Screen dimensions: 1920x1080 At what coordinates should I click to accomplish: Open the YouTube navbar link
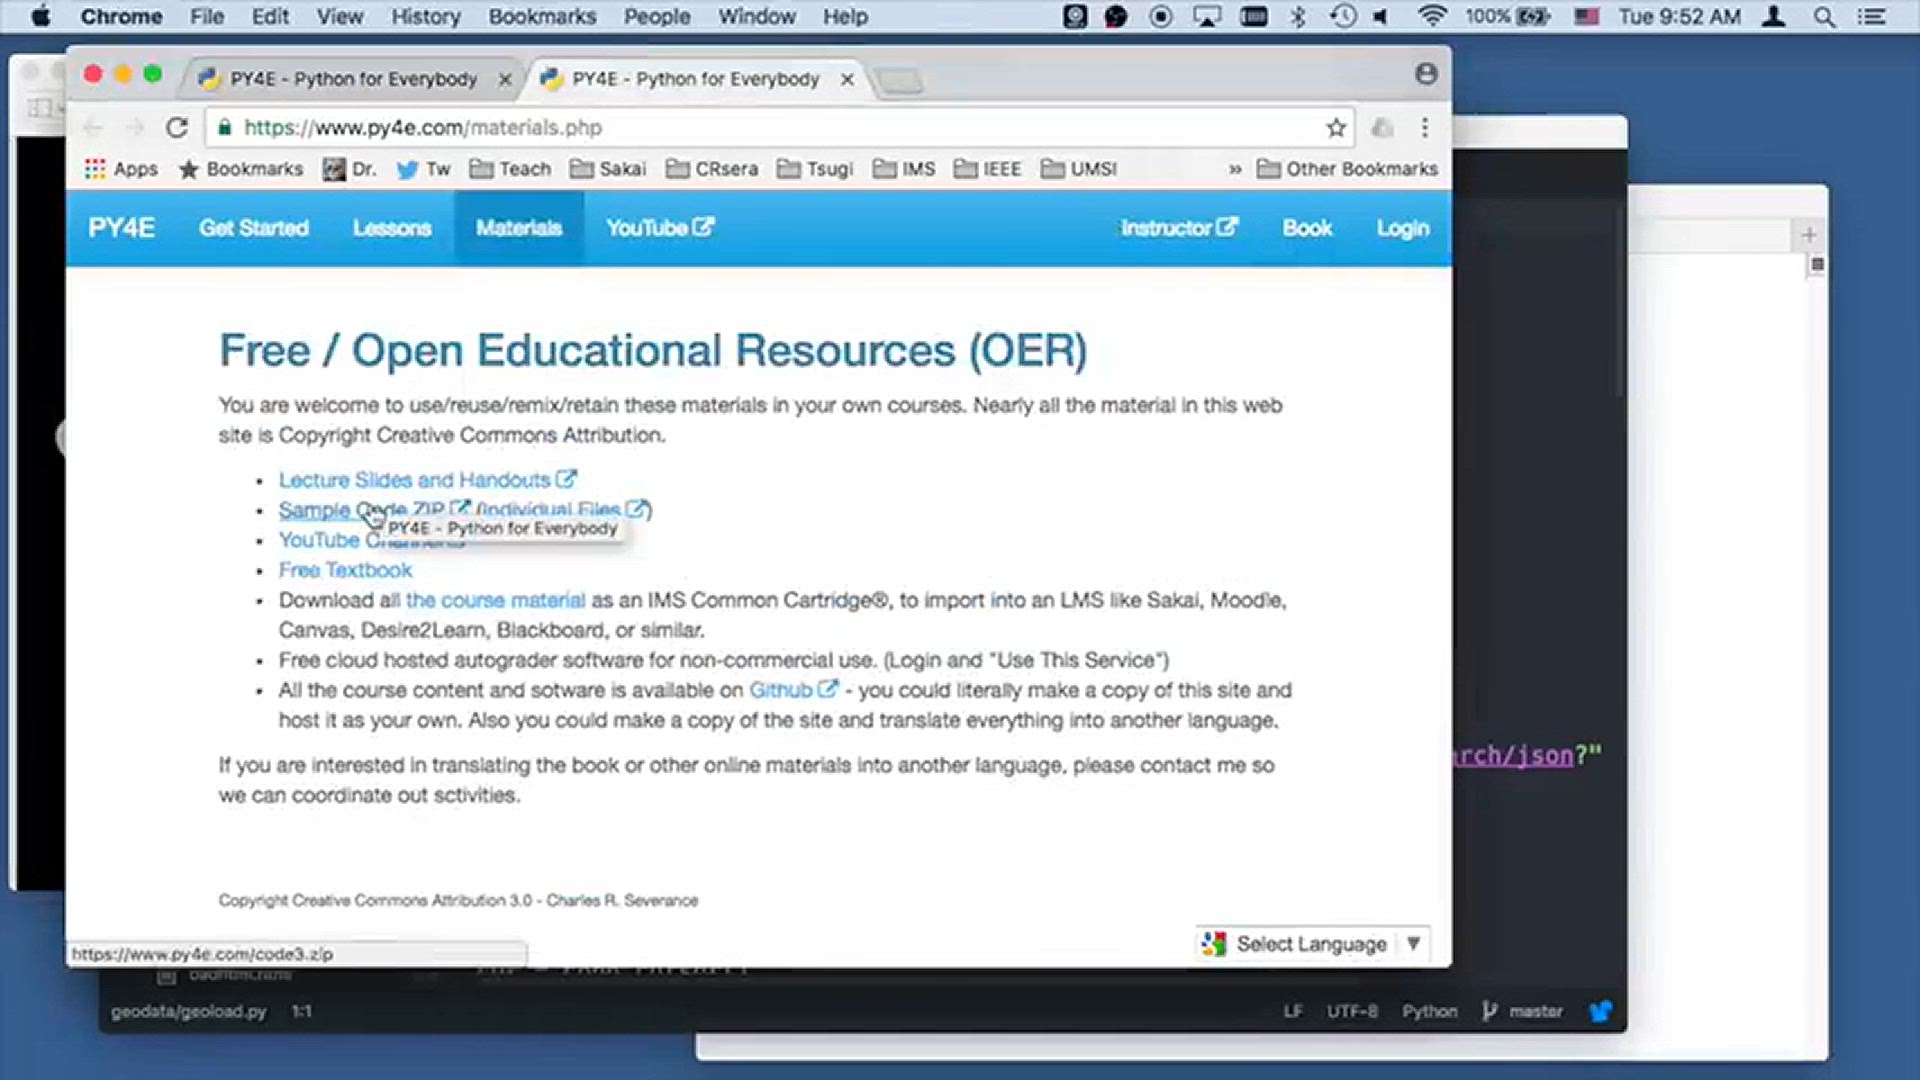pyautogui.click(x=660, y=228)
